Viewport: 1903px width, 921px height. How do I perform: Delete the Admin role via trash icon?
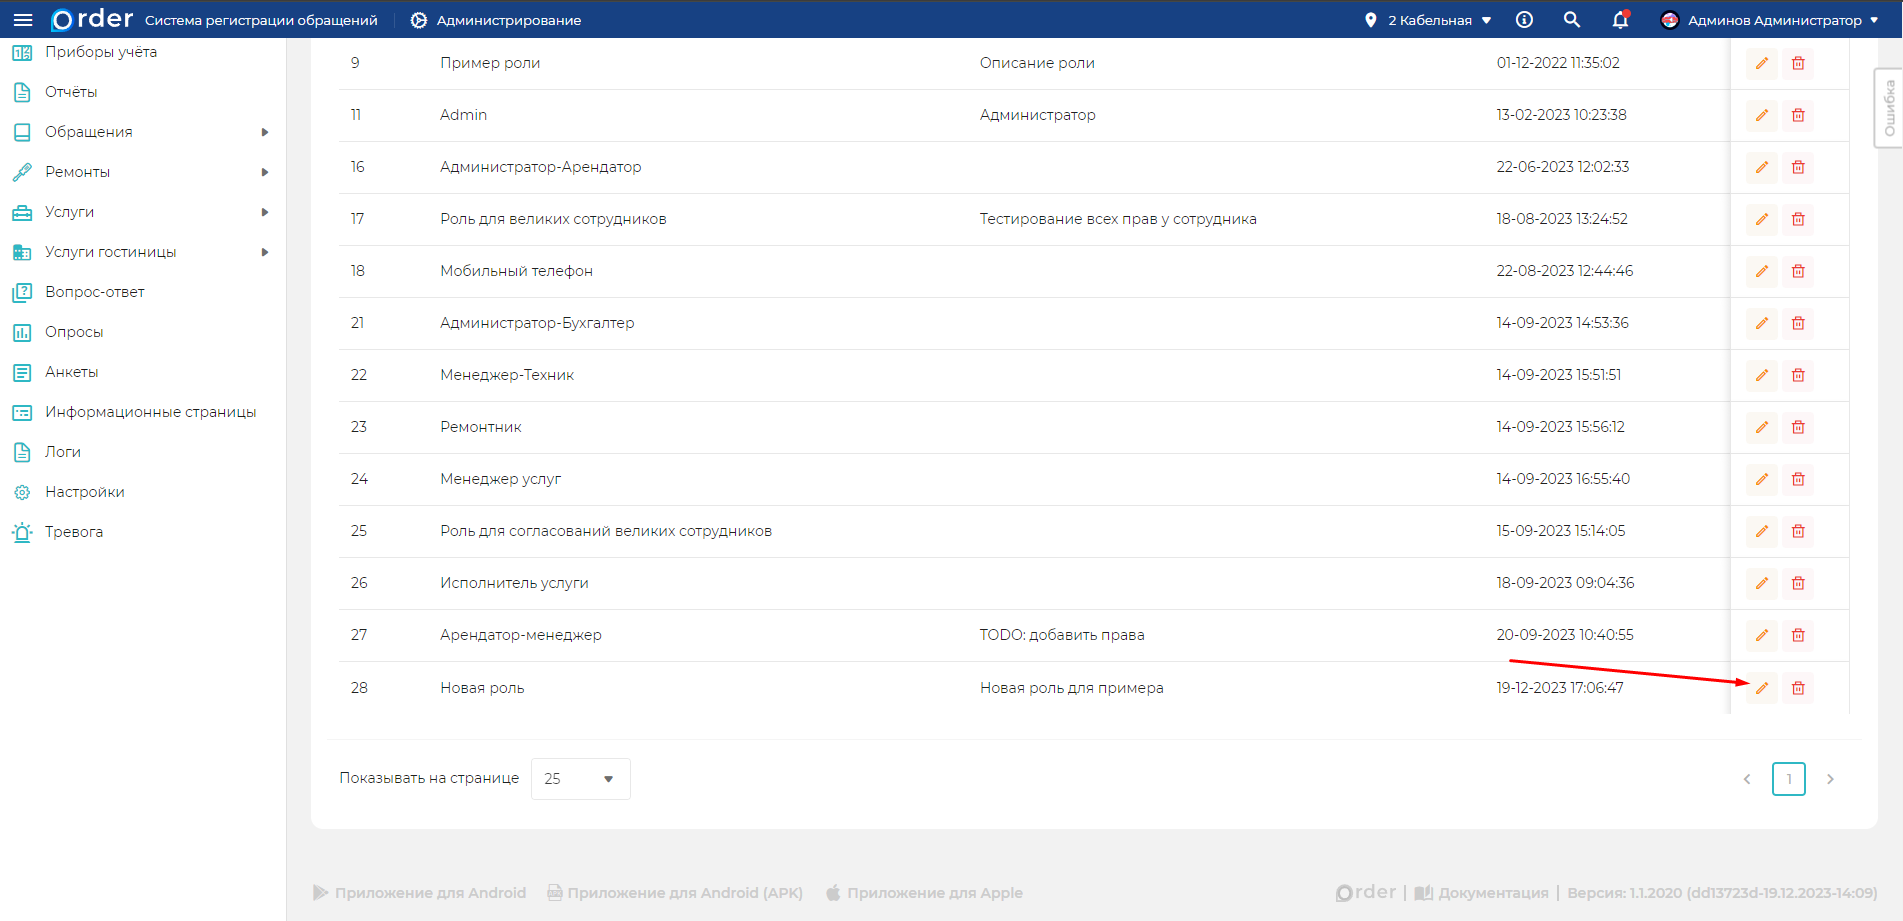tap(1797, 115)
